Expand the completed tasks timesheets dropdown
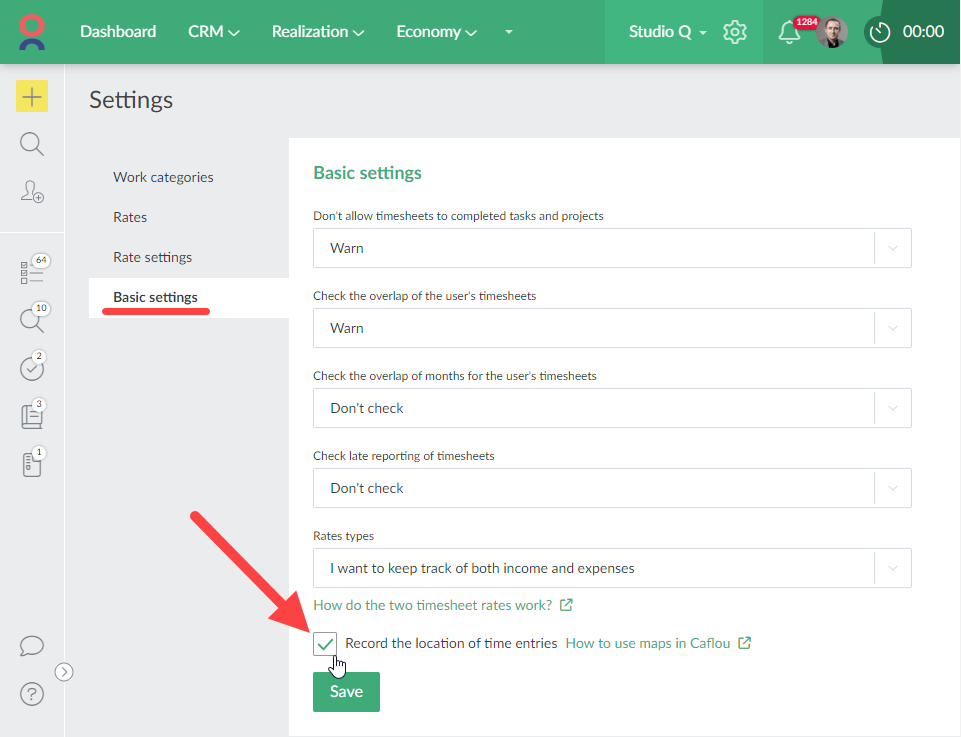This screenshot has width=961, height=737. (x=612, y=248)
